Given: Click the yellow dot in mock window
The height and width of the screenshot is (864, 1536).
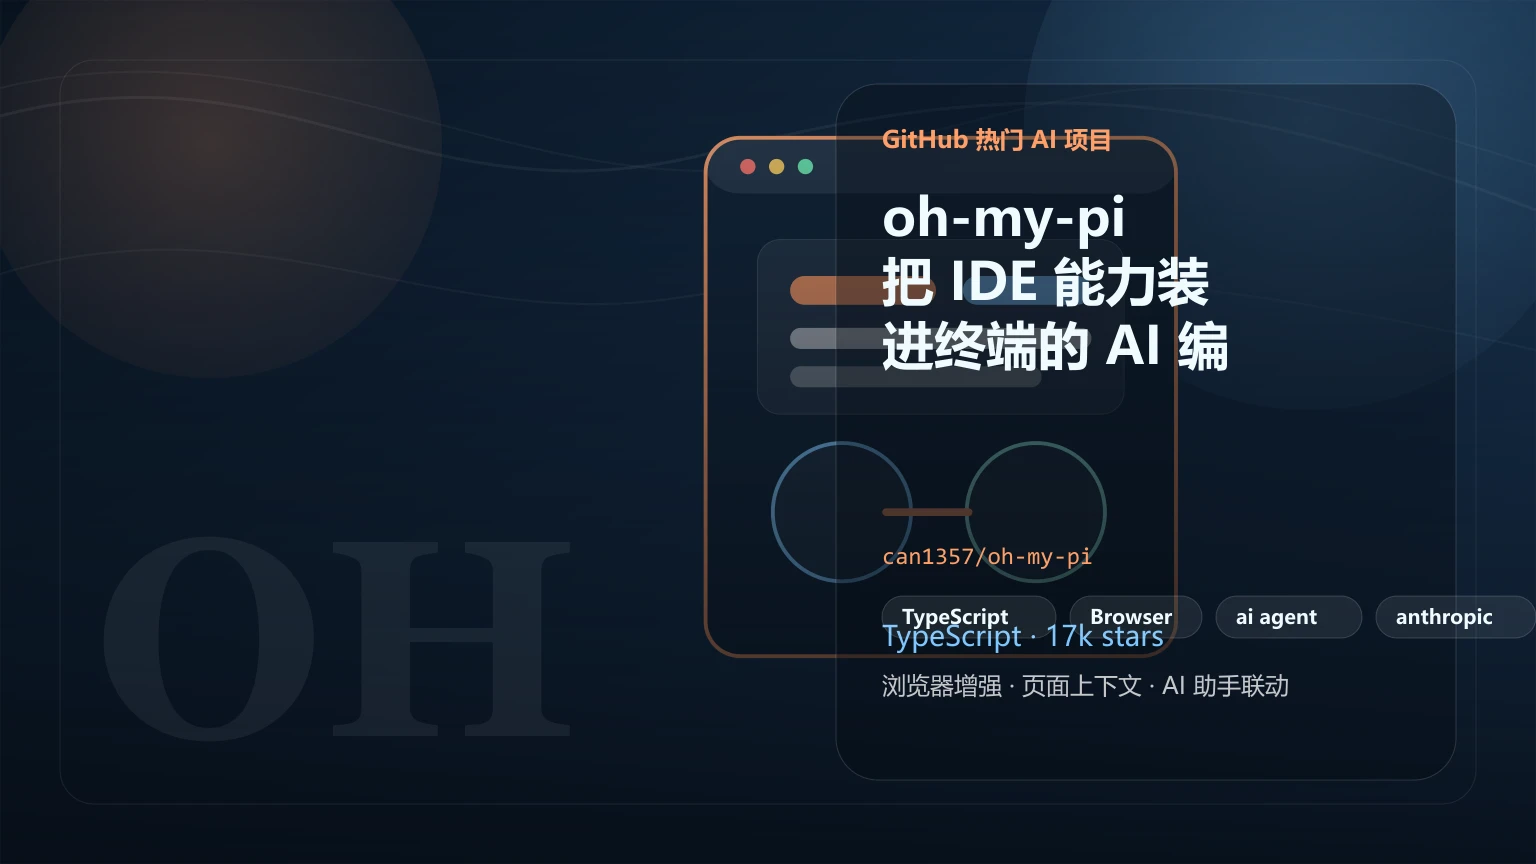Looking at the screenshot, I should [x=776, y=166].
